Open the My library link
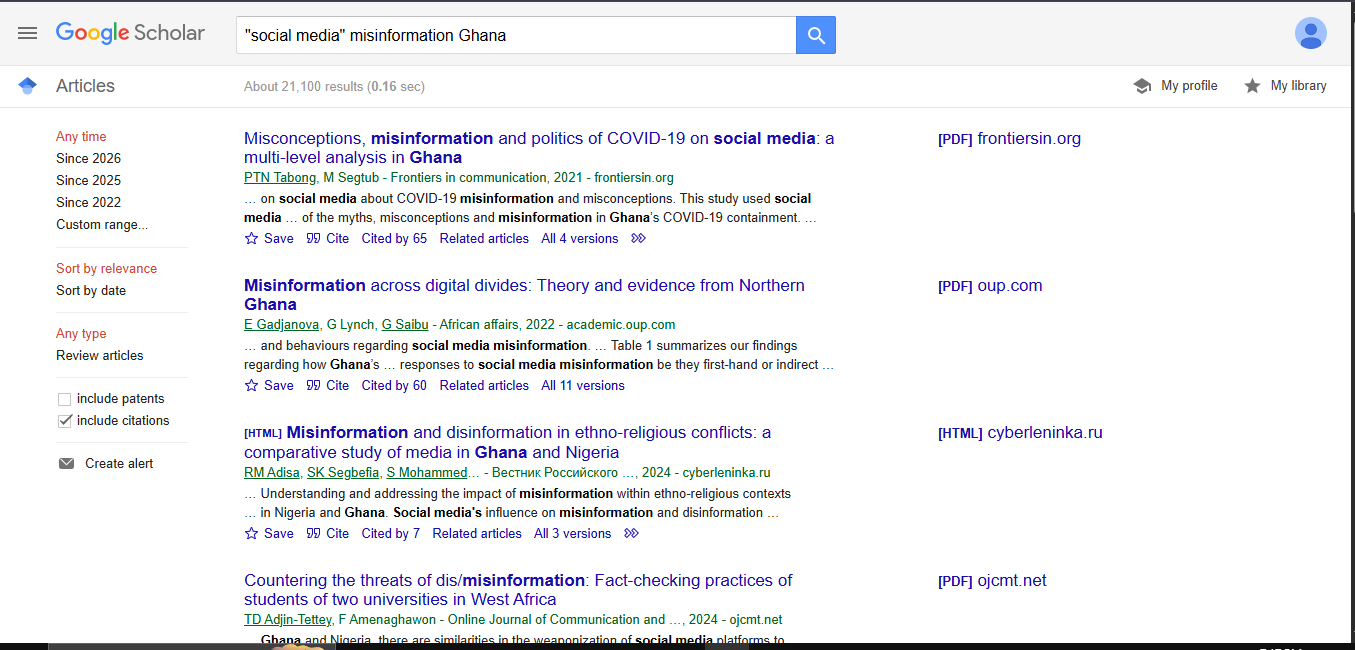Image resolution: width=1355 pixels, height=650 pixels. coord(1298,86)
